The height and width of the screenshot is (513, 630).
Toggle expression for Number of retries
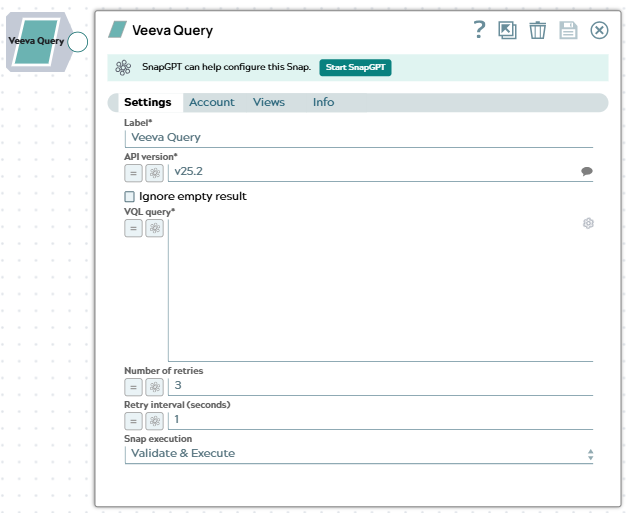pyautogui.click(x=133, y=387)
